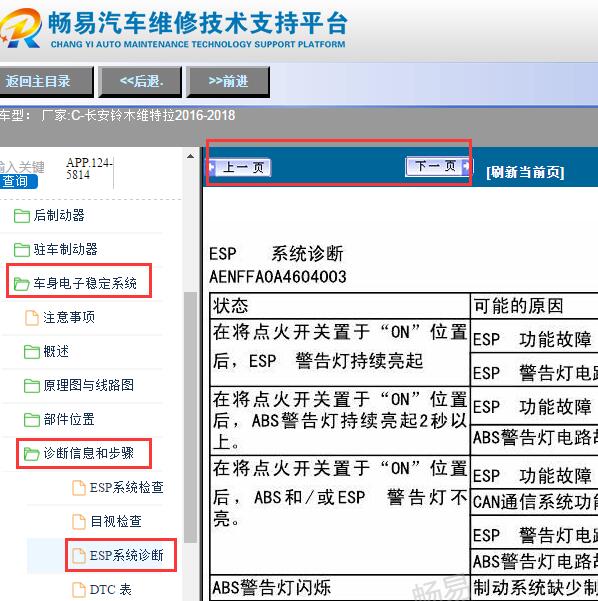Viewport: 598px width, 601px height.
Task: Expand the 概述 entry
Action: (x=56, y=351)
